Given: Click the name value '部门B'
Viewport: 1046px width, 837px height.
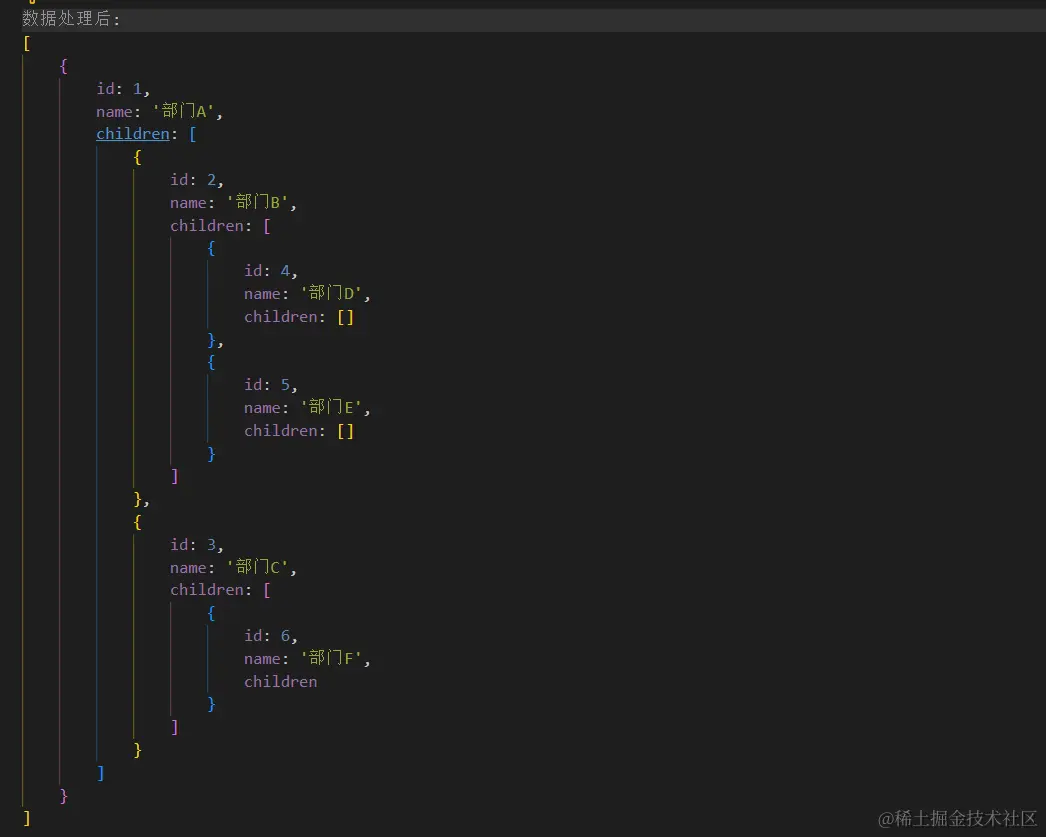Looking at the screenshot, I should pyautogui.click(x=258, y=202).
